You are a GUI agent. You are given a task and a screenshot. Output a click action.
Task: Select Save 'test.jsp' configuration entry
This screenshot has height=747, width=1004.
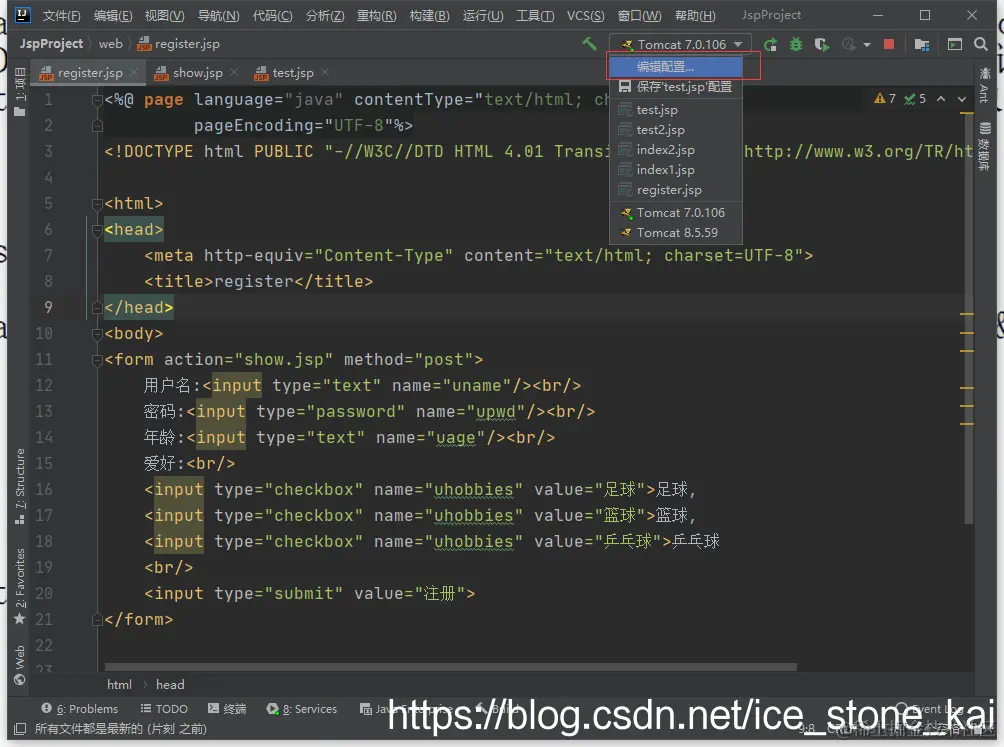(676, 86)
